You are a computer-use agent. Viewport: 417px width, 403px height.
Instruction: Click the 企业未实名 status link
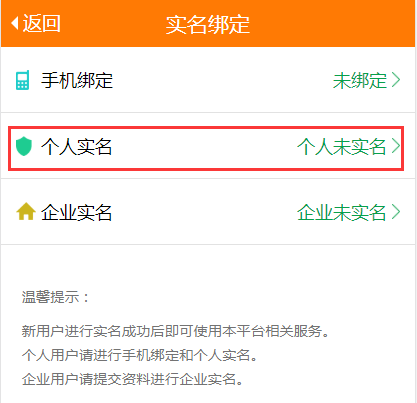coord(342,212)
